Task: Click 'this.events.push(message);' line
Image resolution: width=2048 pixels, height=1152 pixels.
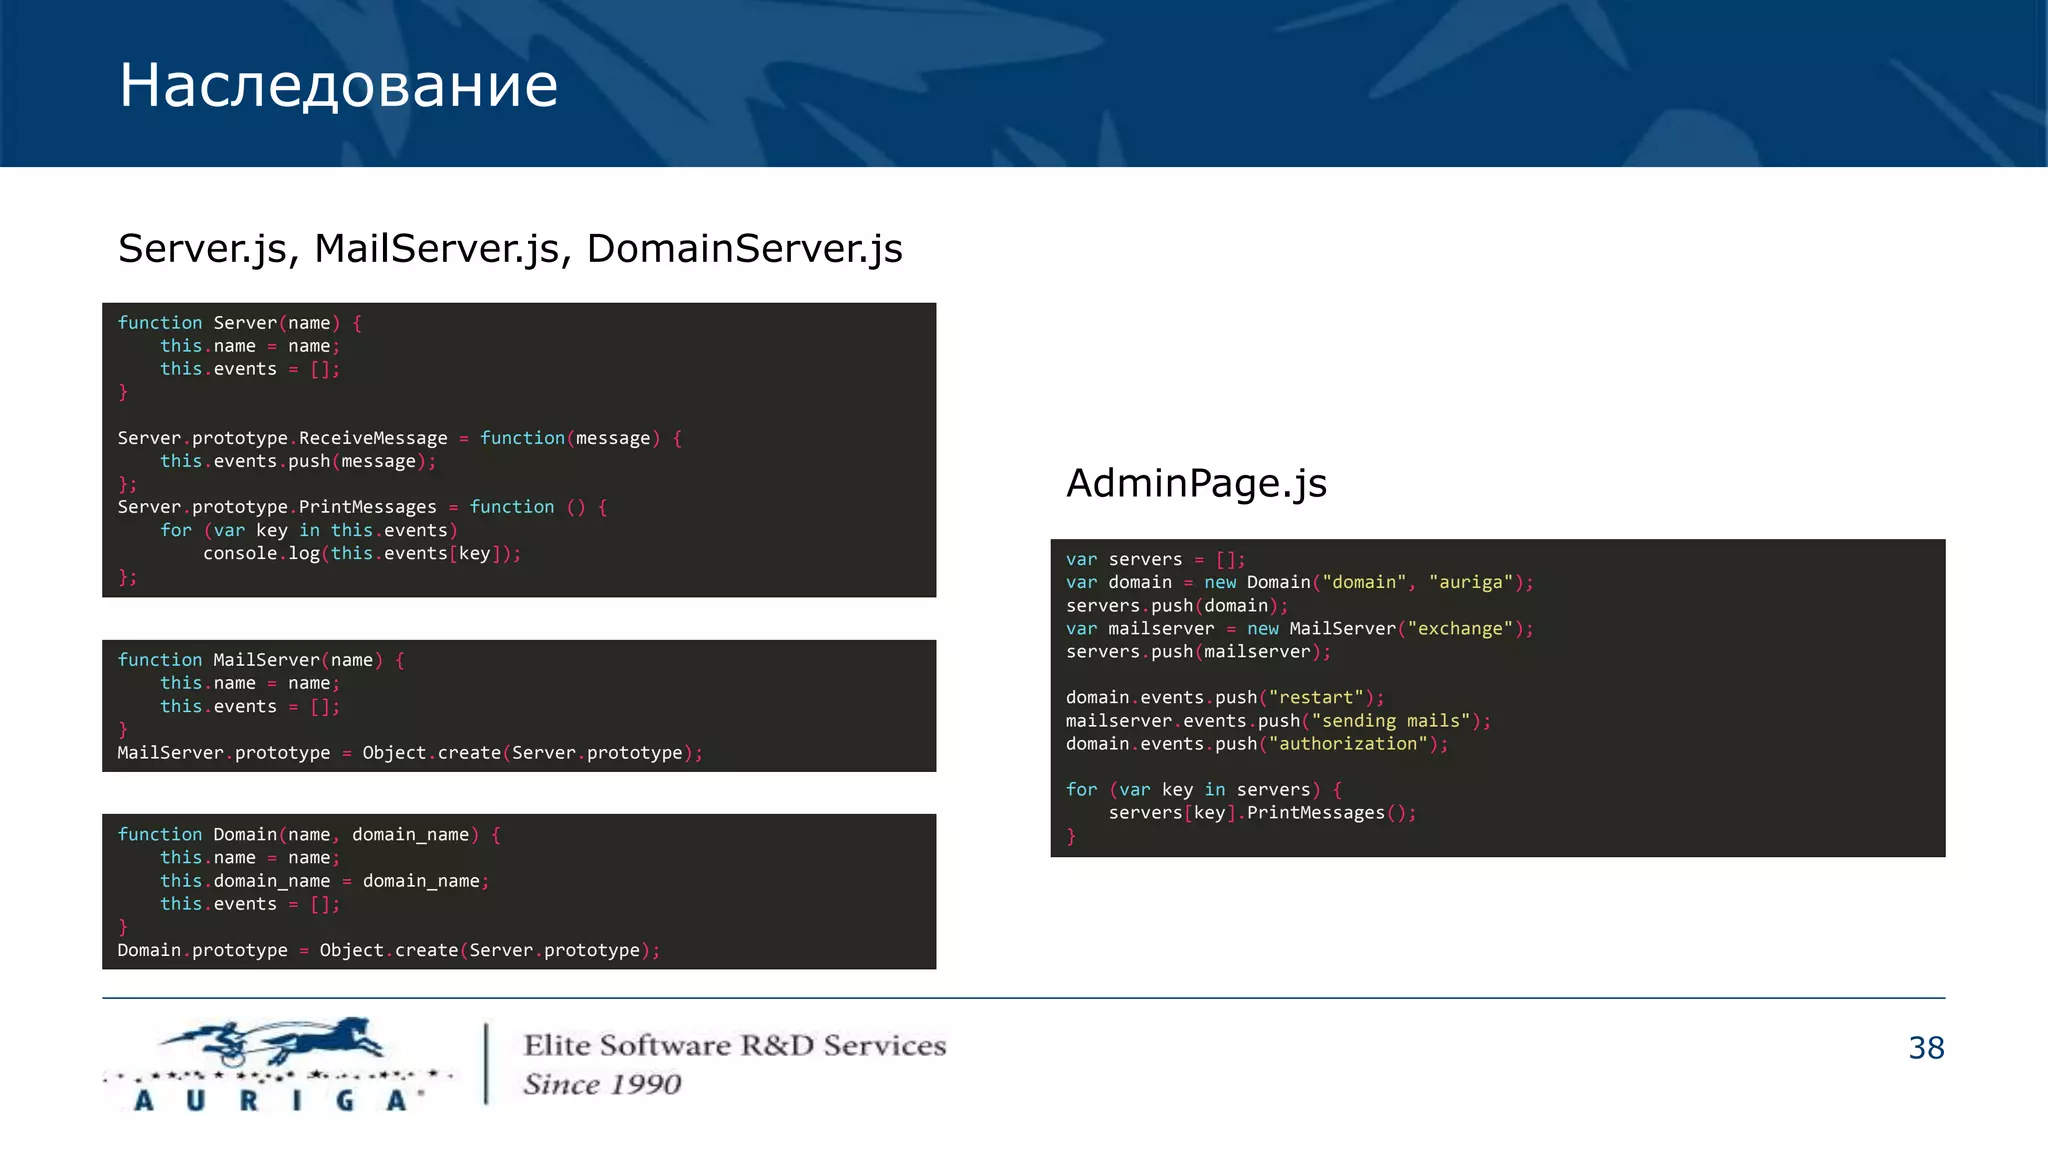Action: click(x=298, y=461)
